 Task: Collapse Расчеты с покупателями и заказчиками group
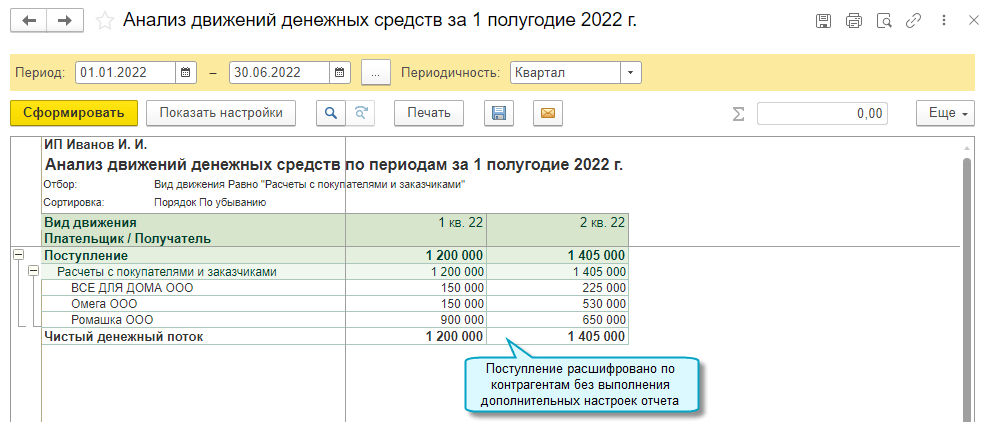tap(34, 271)
